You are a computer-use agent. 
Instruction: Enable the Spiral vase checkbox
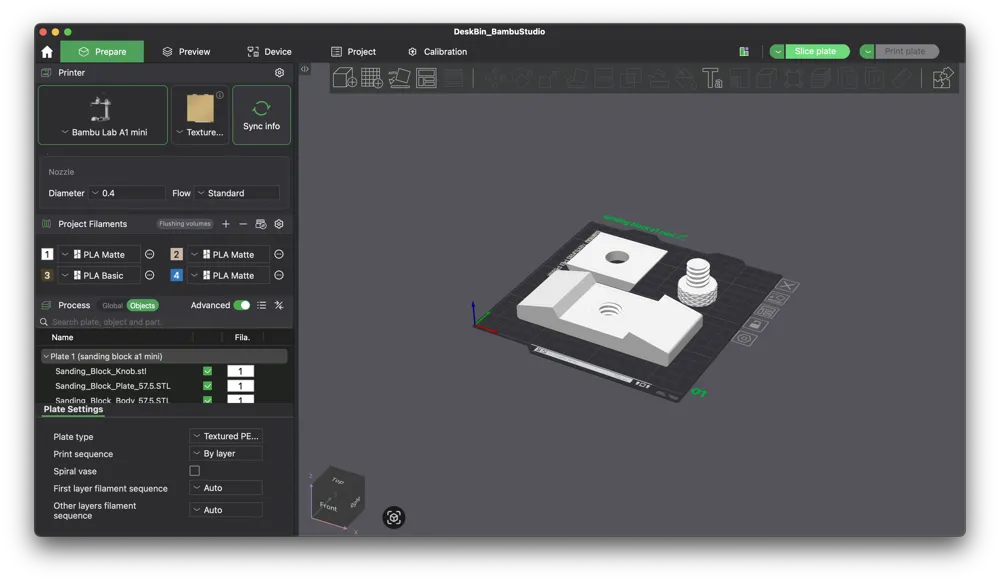pos(194,470)
